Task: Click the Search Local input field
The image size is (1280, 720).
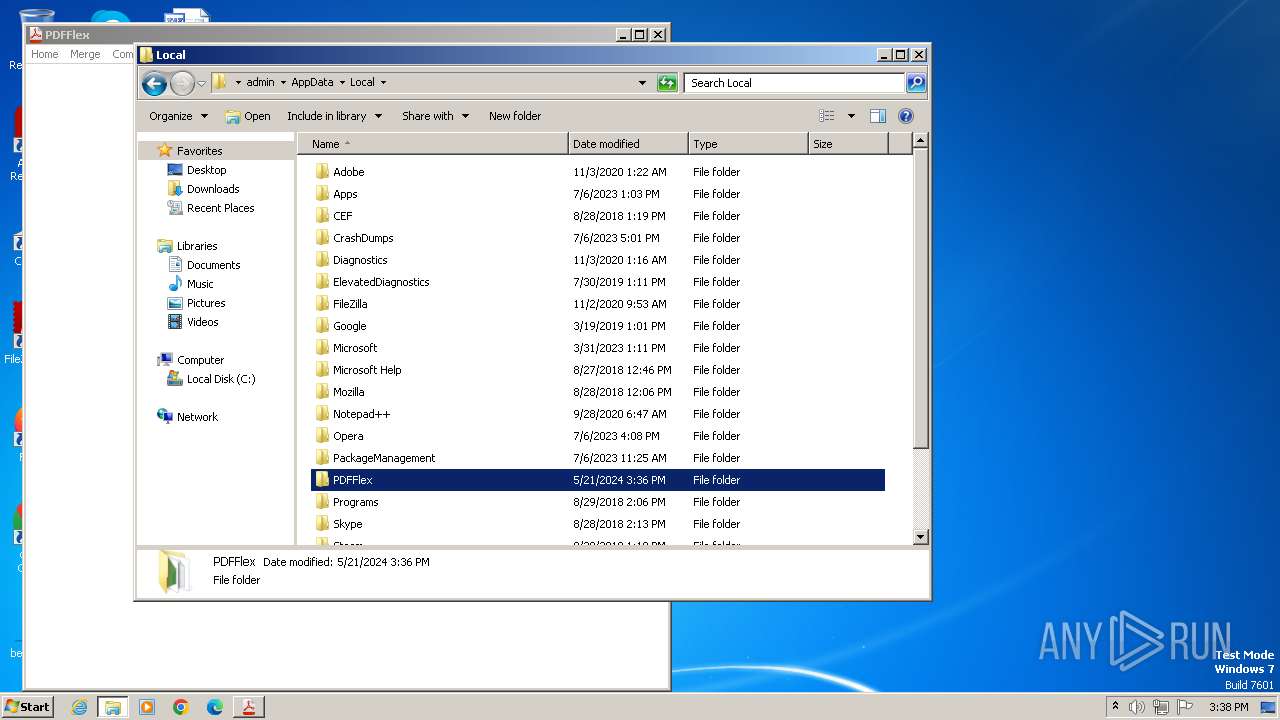Action: (794, 83)
